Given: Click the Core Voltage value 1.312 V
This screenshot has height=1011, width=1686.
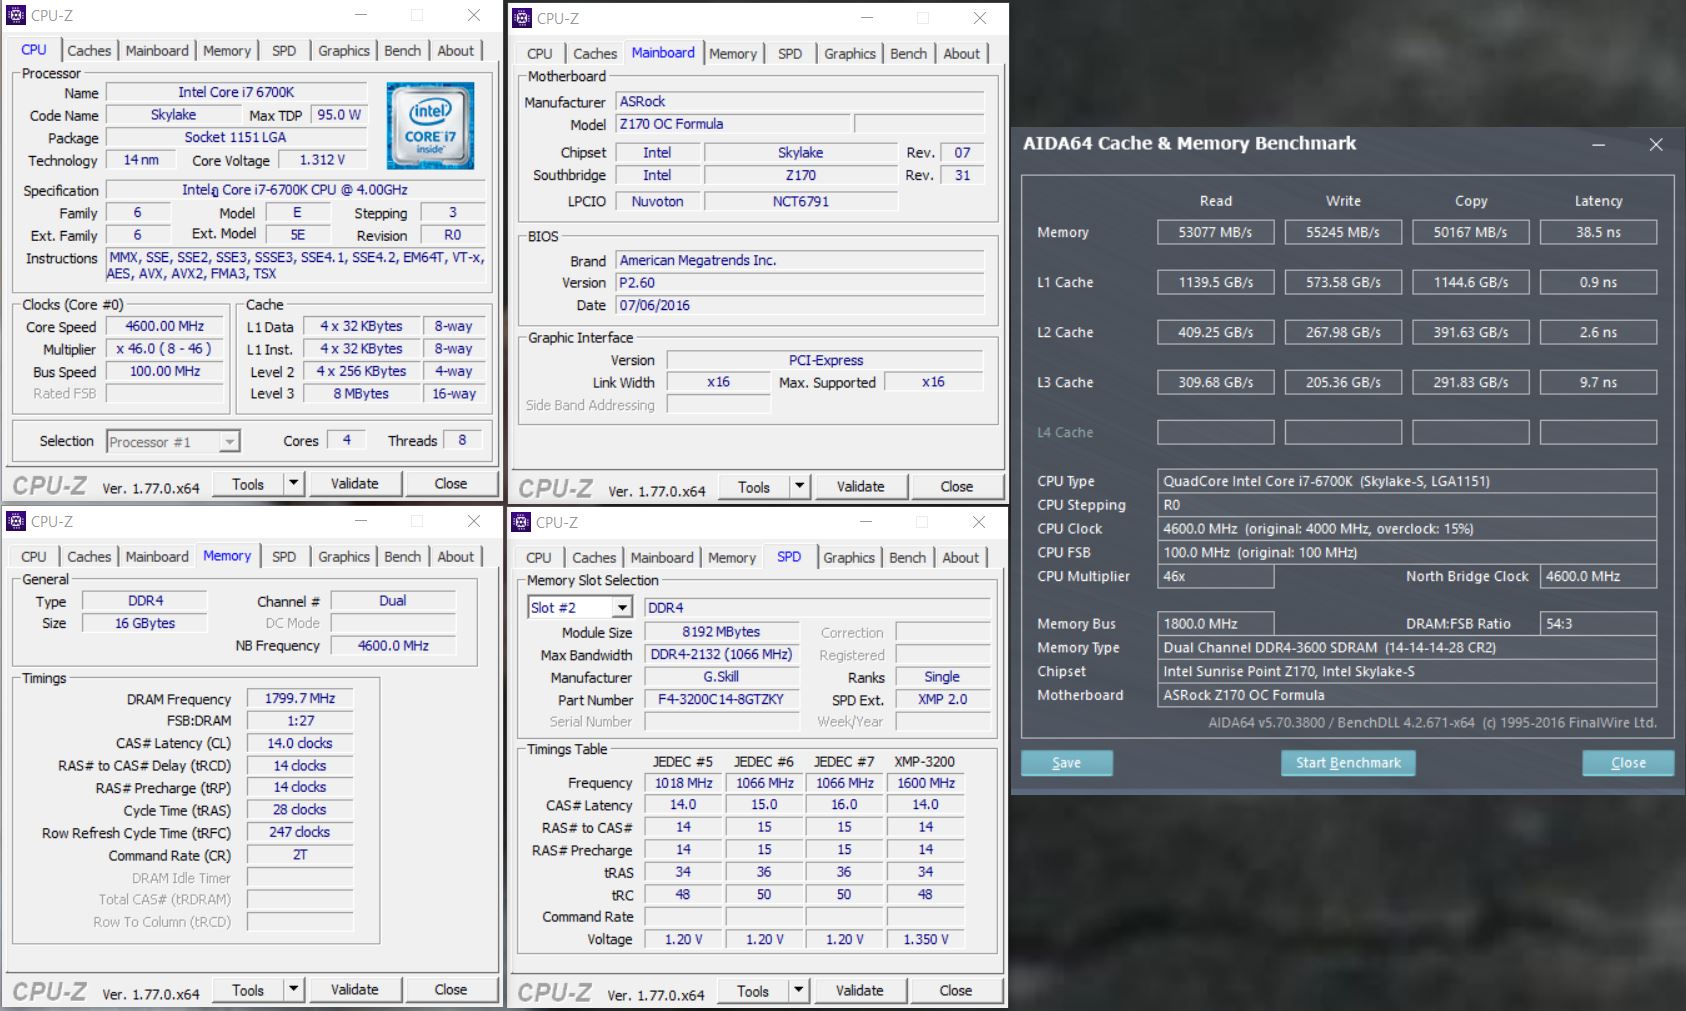Looking at the screenshot, I should (x=323, y=160).
